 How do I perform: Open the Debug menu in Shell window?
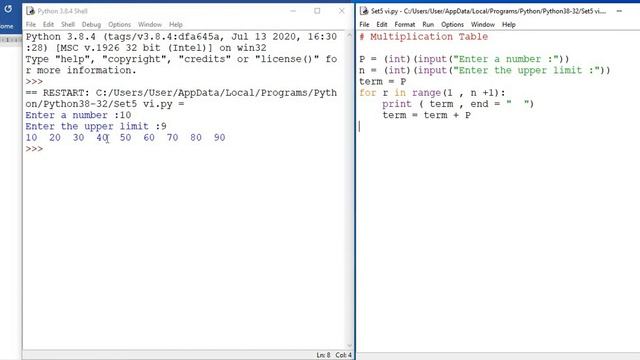point(91,24)
